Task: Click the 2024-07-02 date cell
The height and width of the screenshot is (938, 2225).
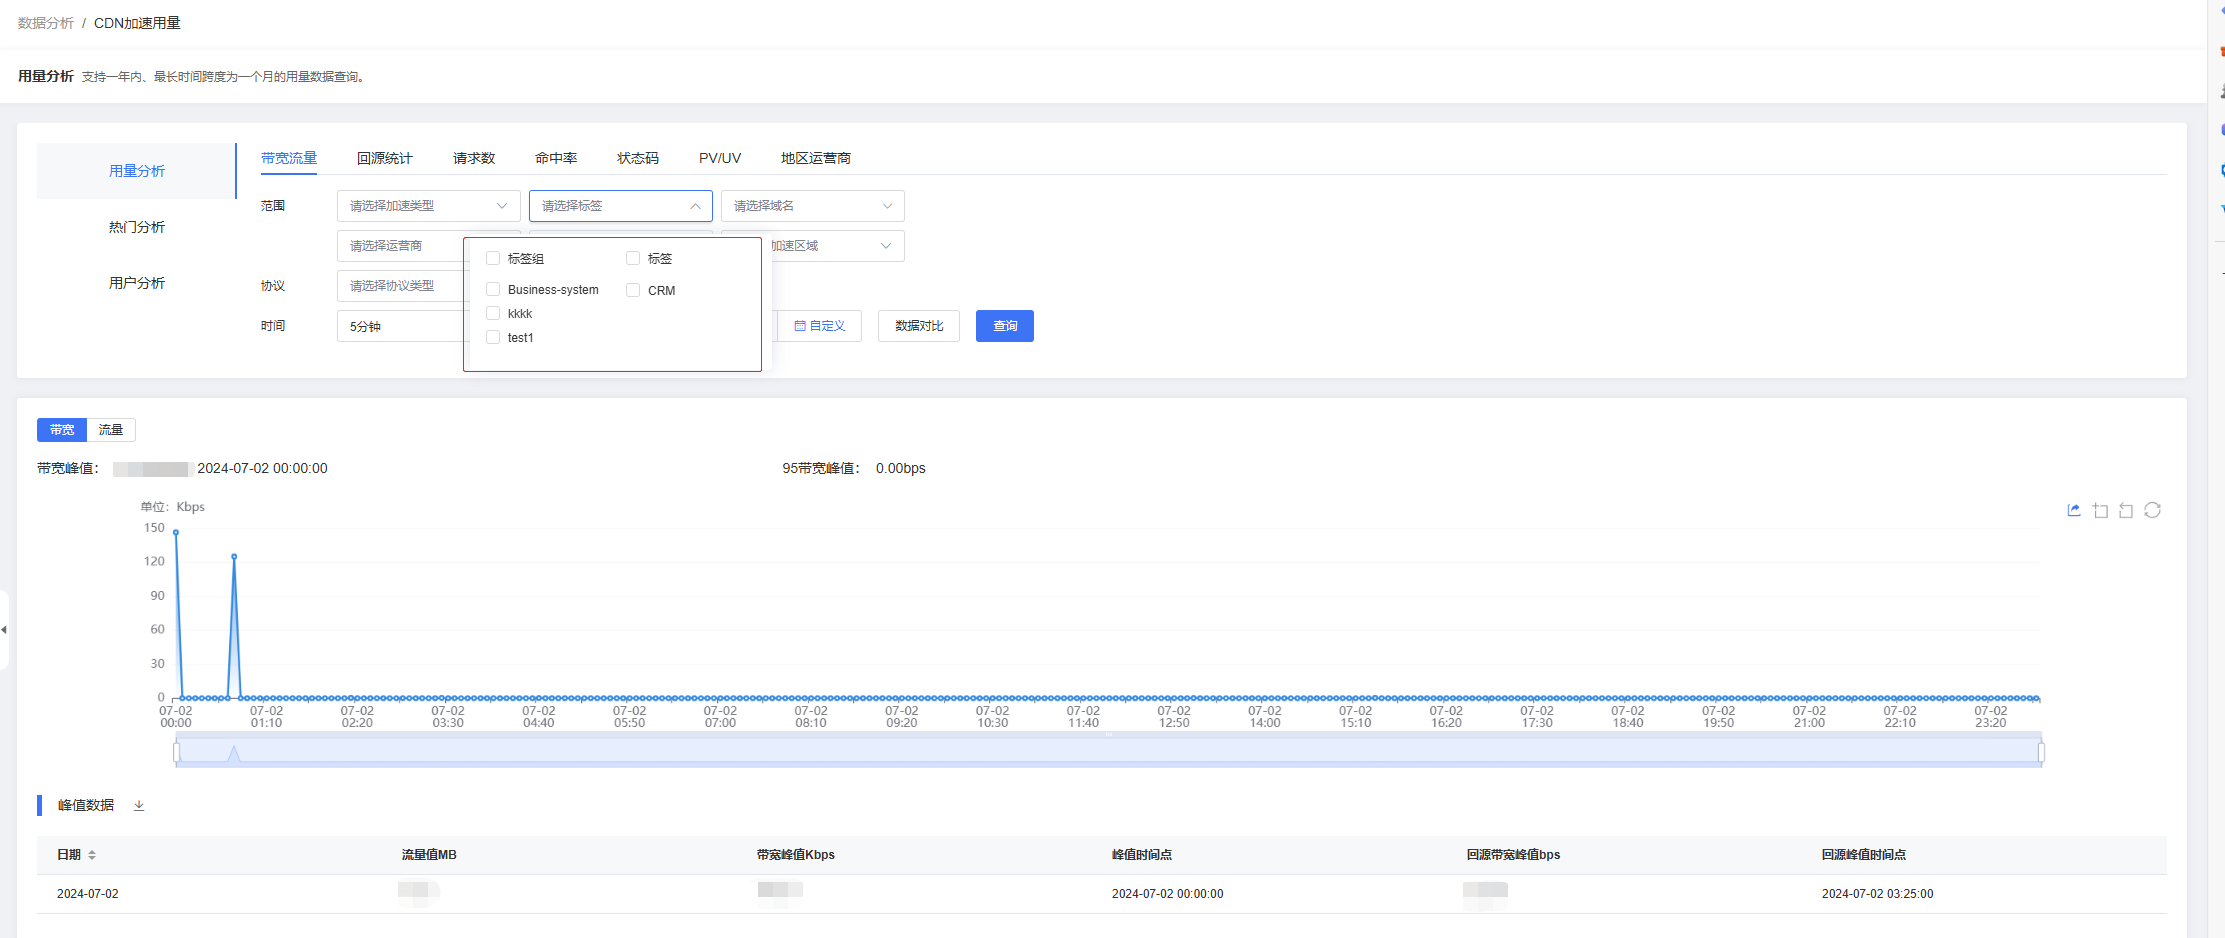Action: (88, 894)
